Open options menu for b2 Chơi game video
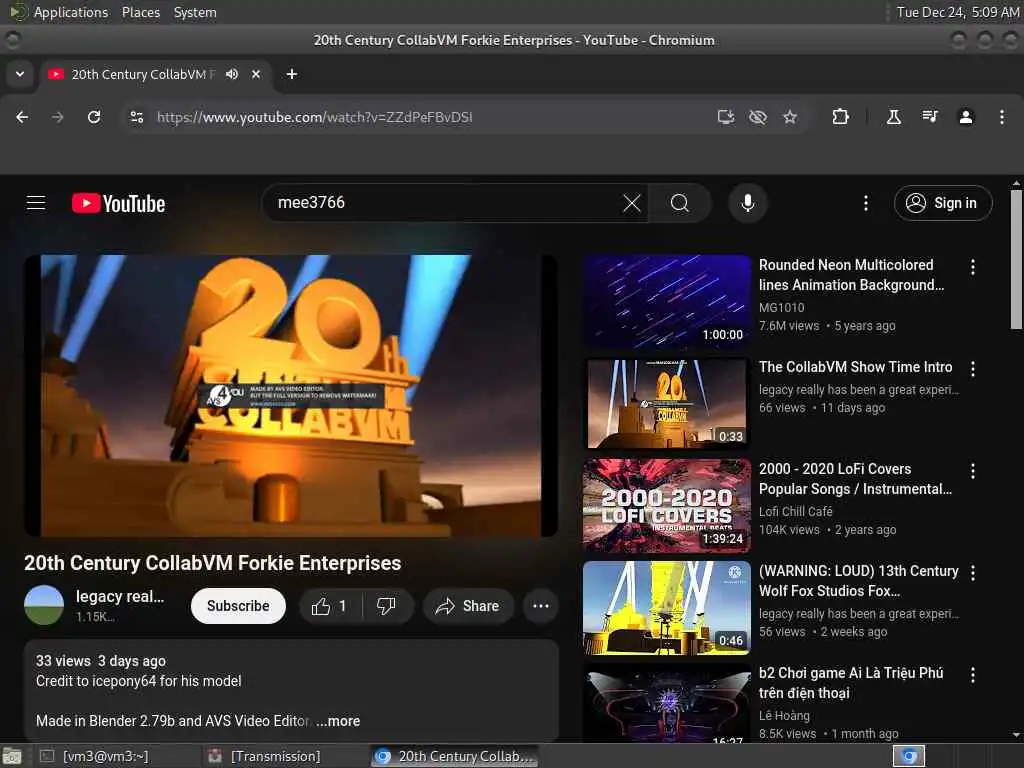The height and width of the screenshot is (768, 1024). click(973, 675)
